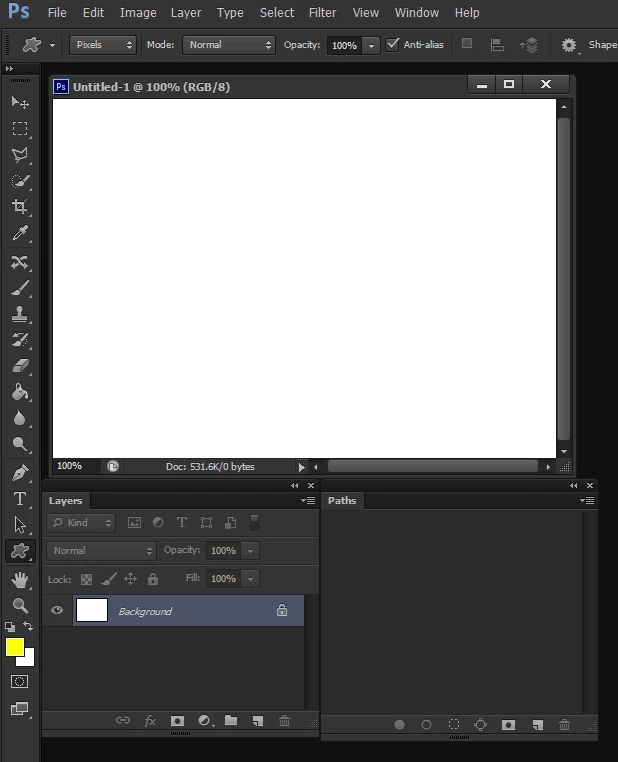Open the options bar Opacity slider arrow
The image size is (618, 762).
tap(371, 46)
